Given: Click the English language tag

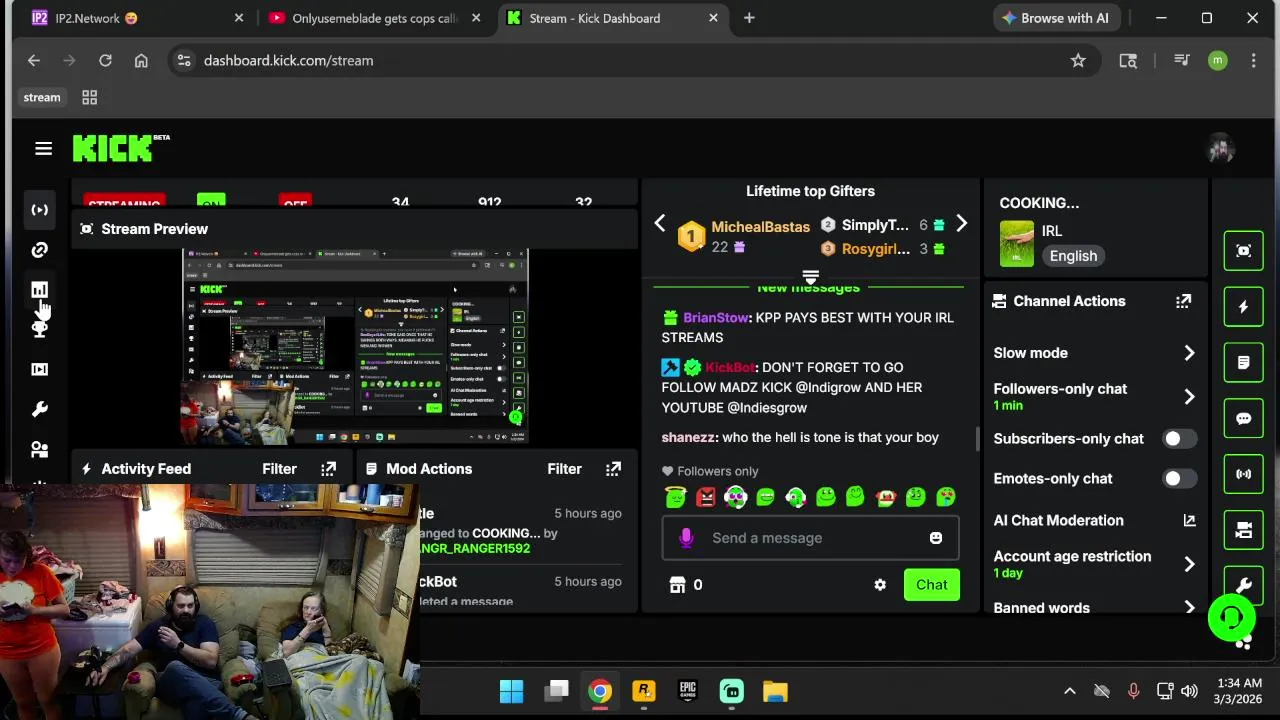Looking at the screenshot, I should 1073,256.
